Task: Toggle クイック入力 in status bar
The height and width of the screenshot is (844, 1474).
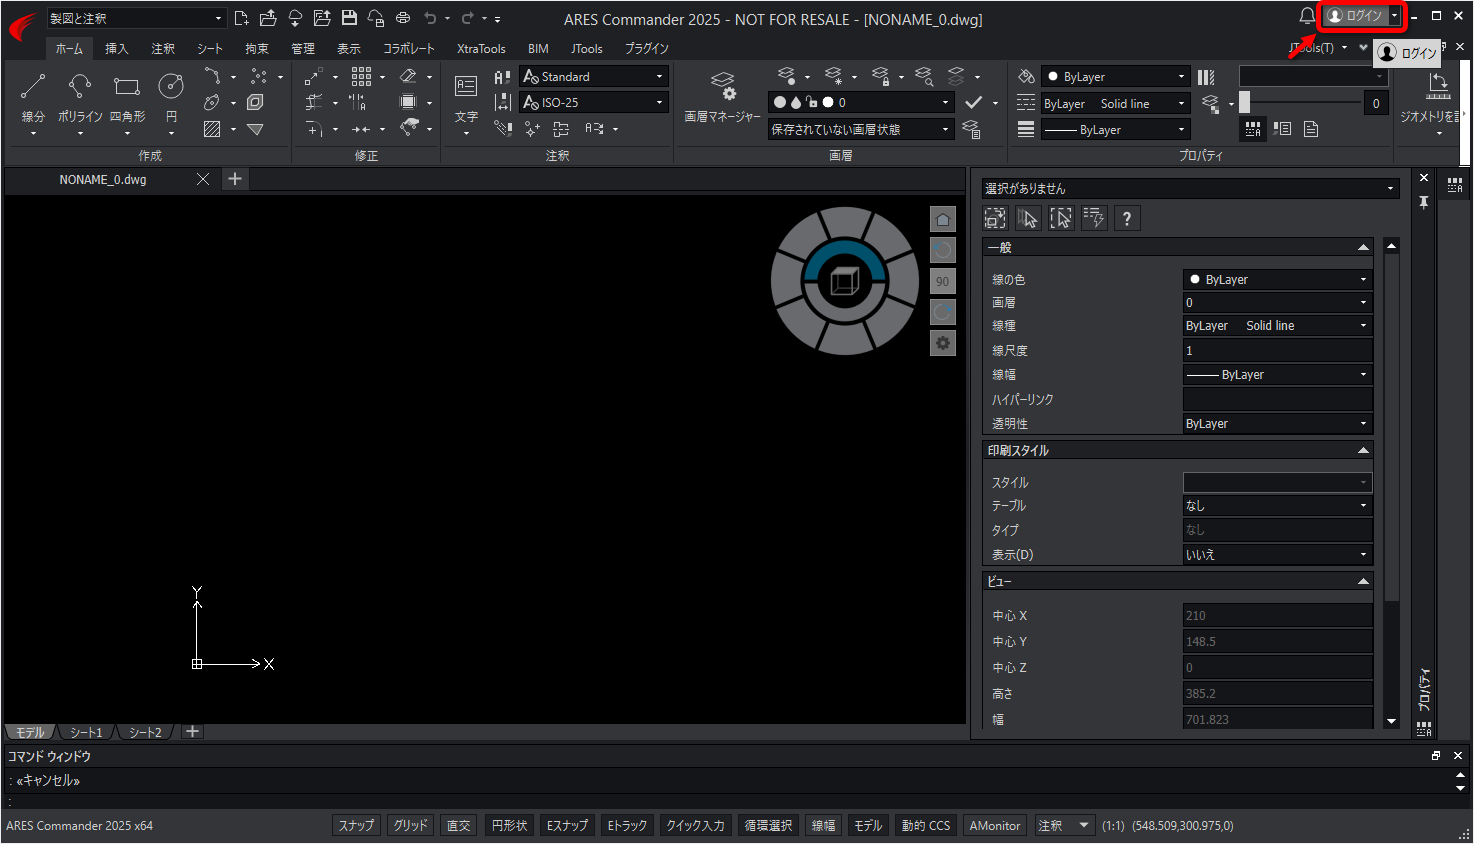Action: [696, 825]
